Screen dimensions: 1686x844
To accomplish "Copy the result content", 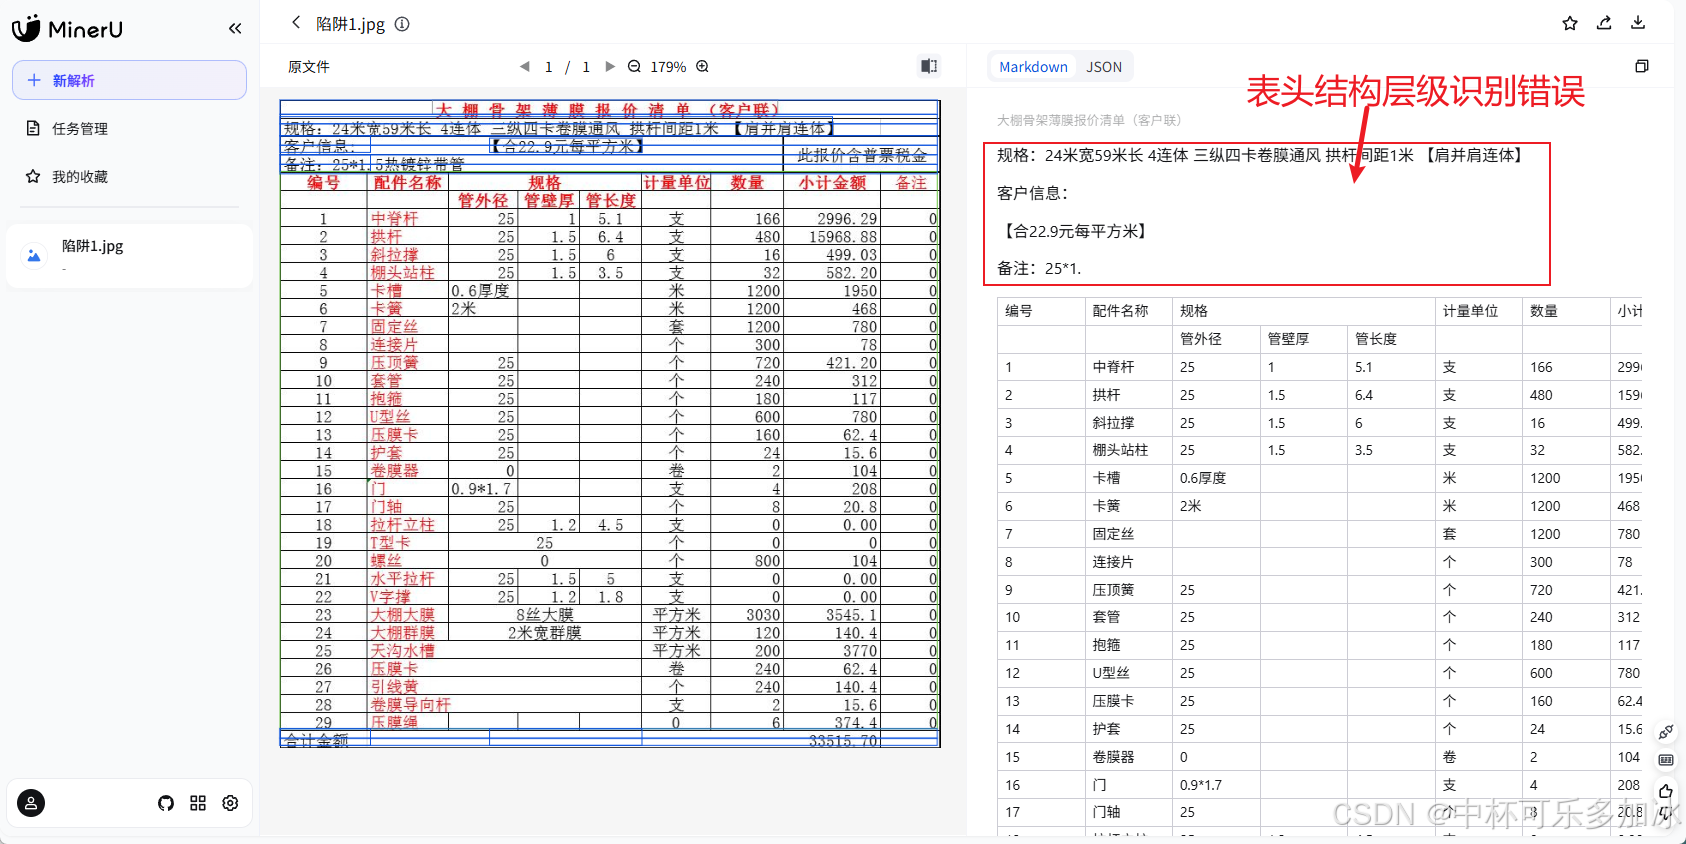I will click(x=1642, y=66).
